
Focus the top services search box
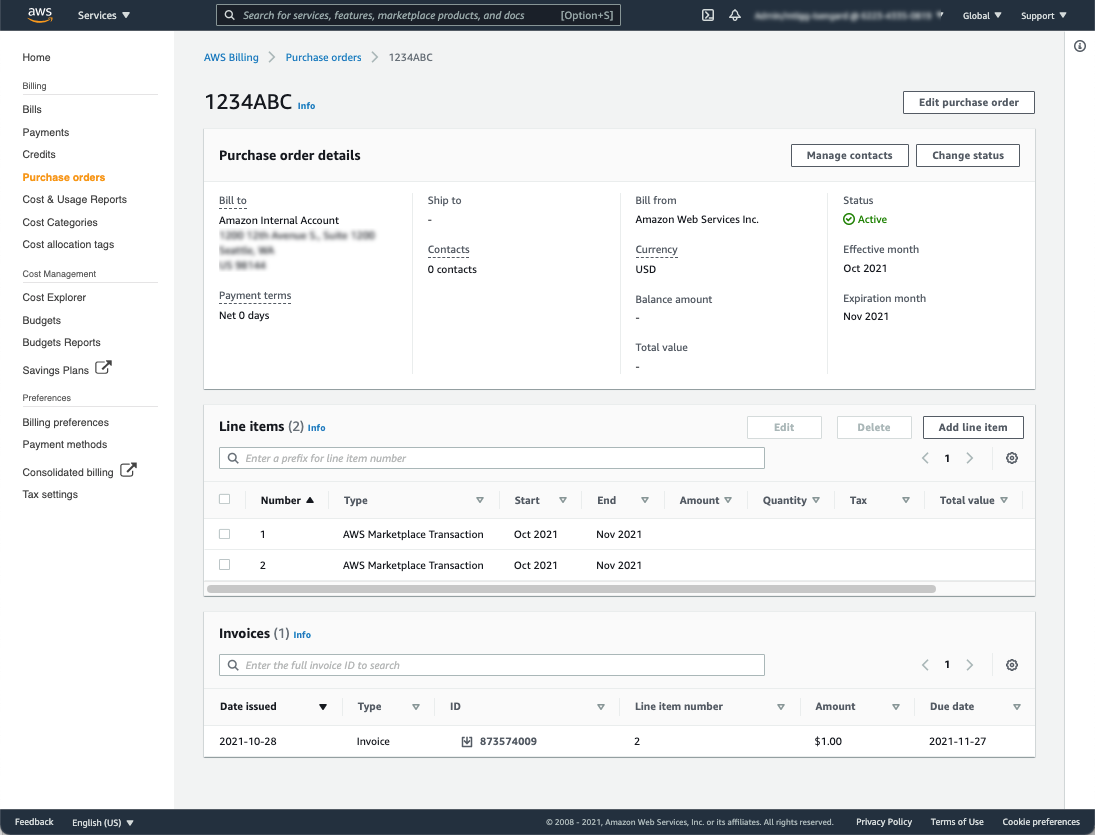tap(418, 15)
